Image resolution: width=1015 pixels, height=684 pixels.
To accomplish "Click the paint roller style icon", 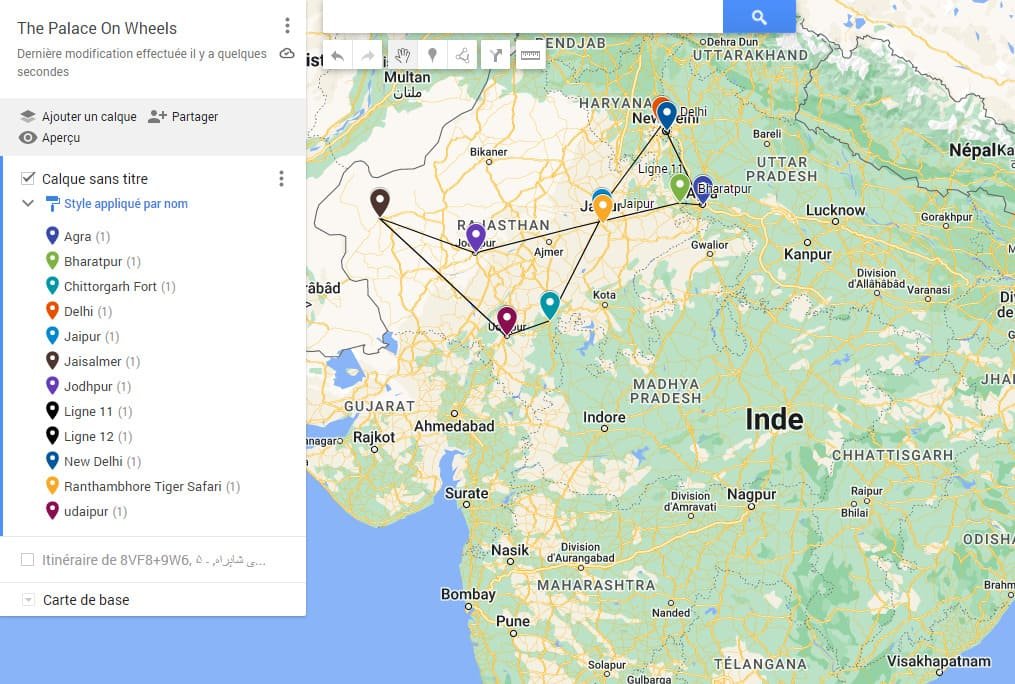I will (52, 204).
